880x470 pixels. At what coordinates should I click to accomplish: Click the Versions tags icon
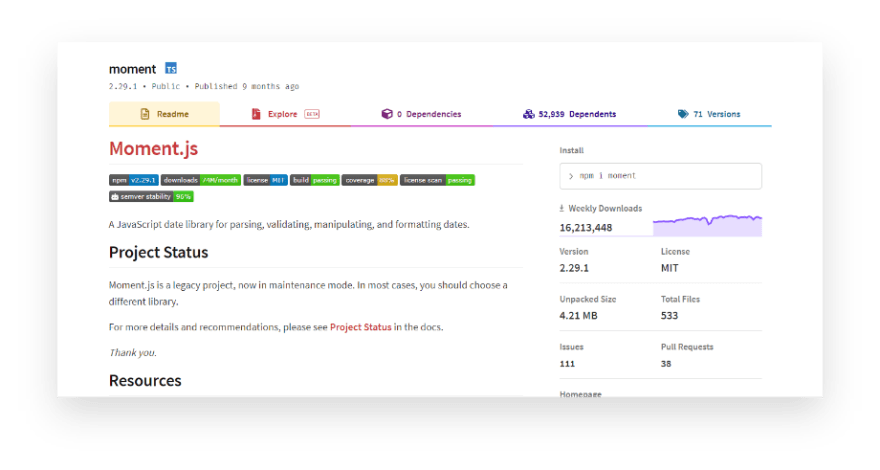(x=683, y=114)
